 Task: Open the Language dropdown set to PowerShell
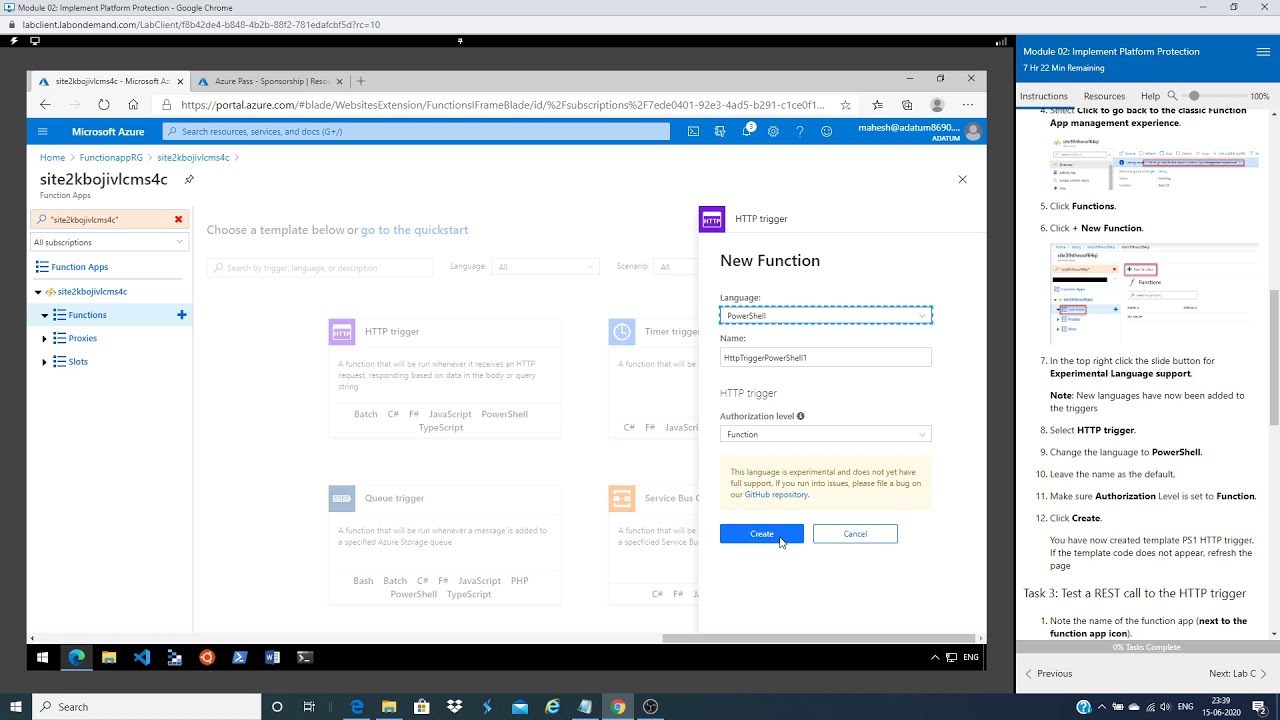(826, 316)
